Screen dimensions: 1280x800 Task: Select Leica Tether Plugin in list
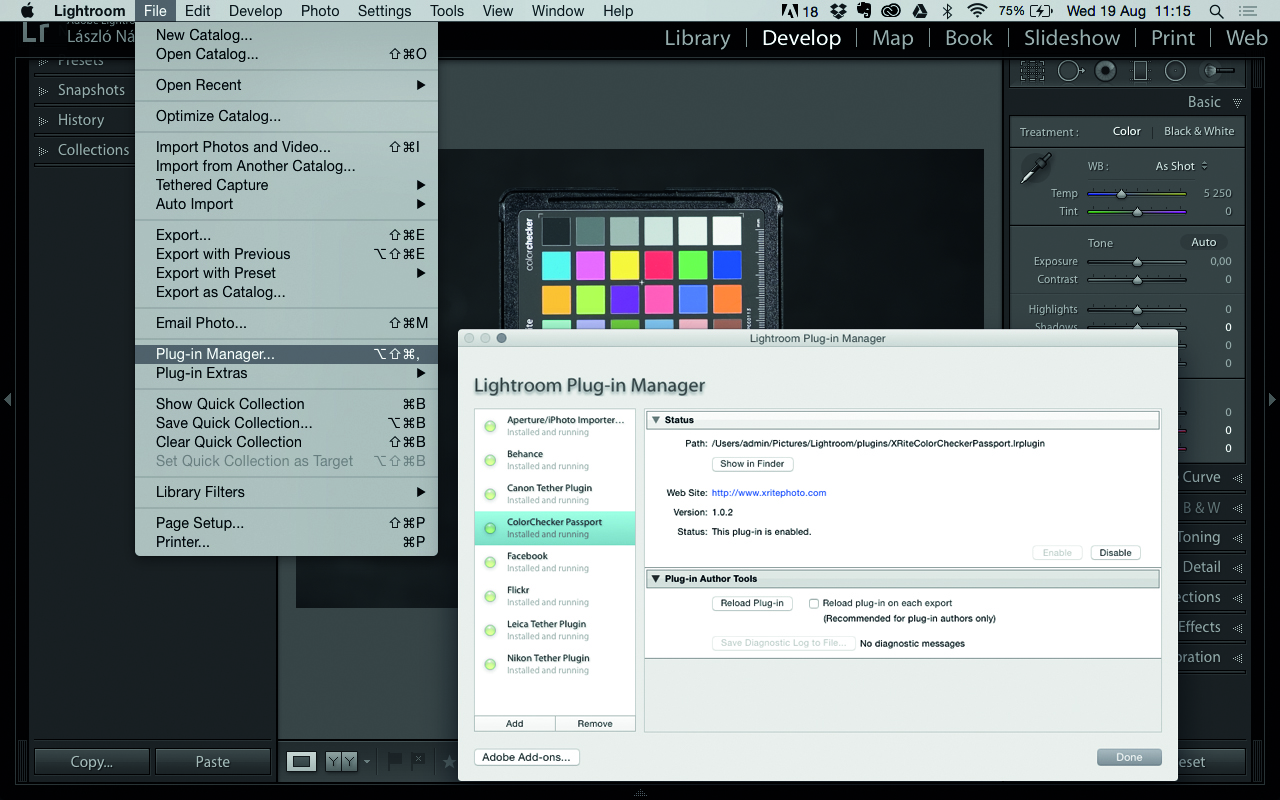point(555,630)
